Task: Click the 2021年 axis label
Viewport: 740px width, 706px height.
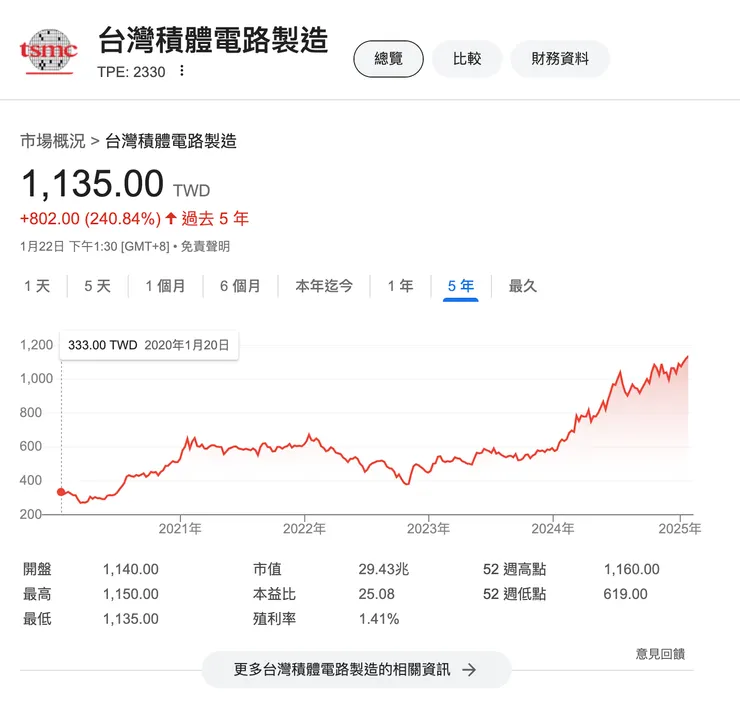Action: (x=180, y=529)
